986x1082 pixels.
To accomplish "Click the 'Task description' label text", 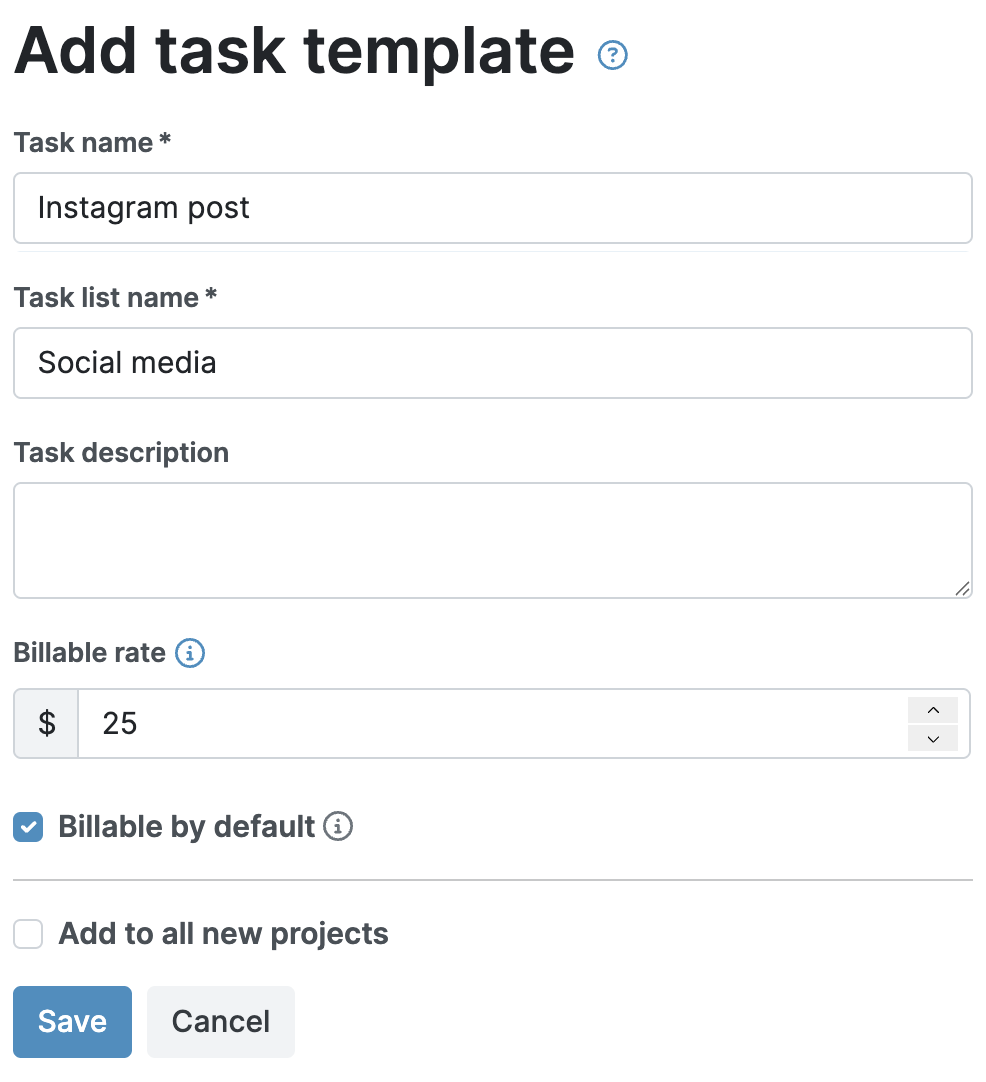I will (121, 453).
